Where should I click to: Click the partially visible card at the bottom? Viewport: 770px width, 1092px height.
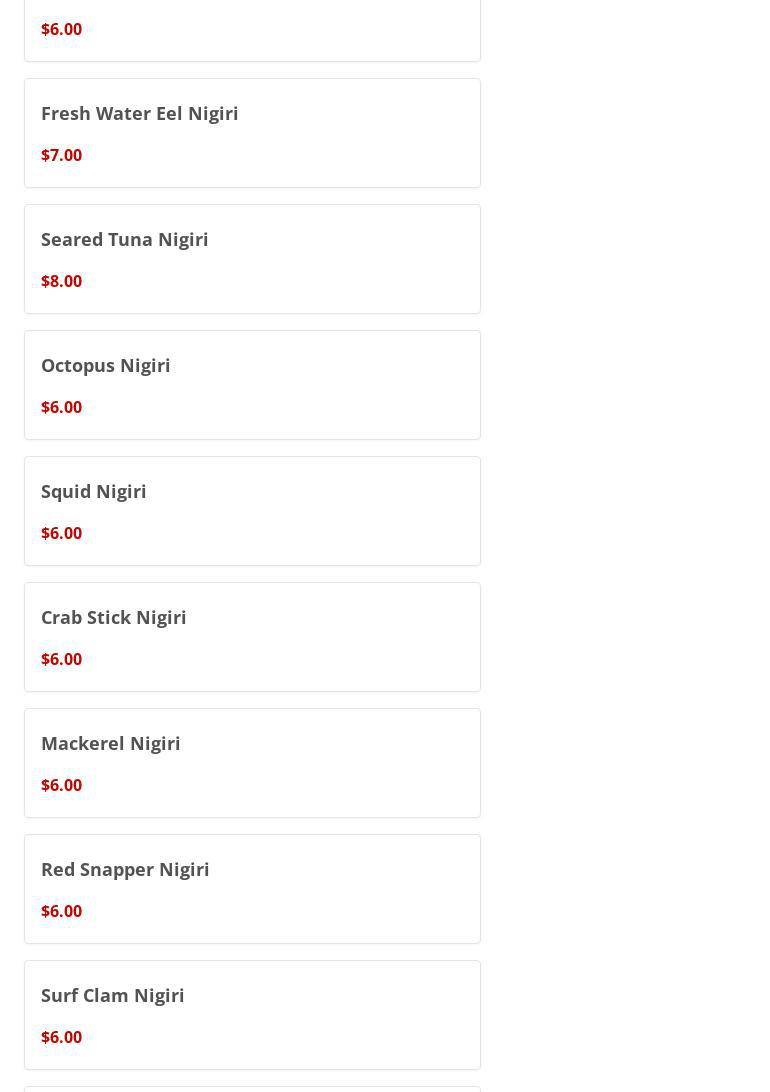point(252,1089)
